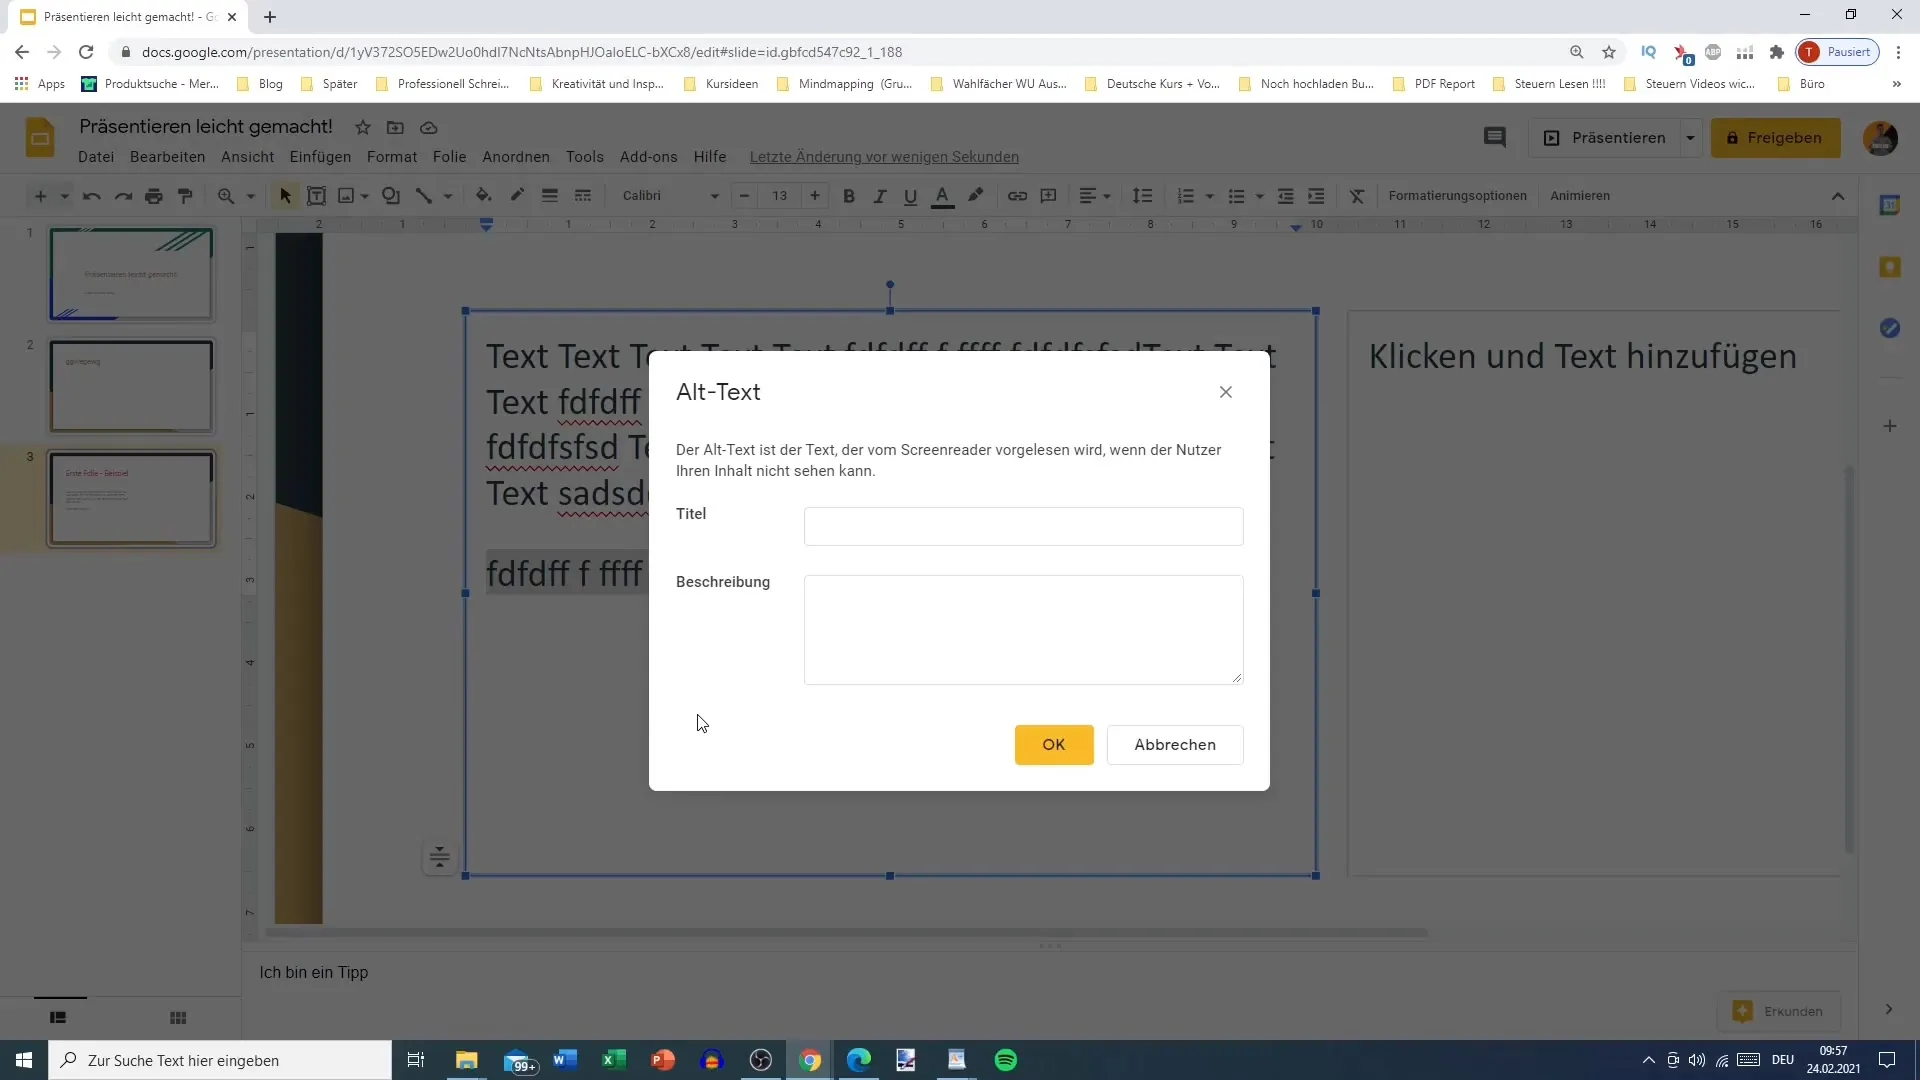Open the Bearbeiten menu
This screenshot has width=1920, height=1080.
pyautogui.click(x=167, y=157)
